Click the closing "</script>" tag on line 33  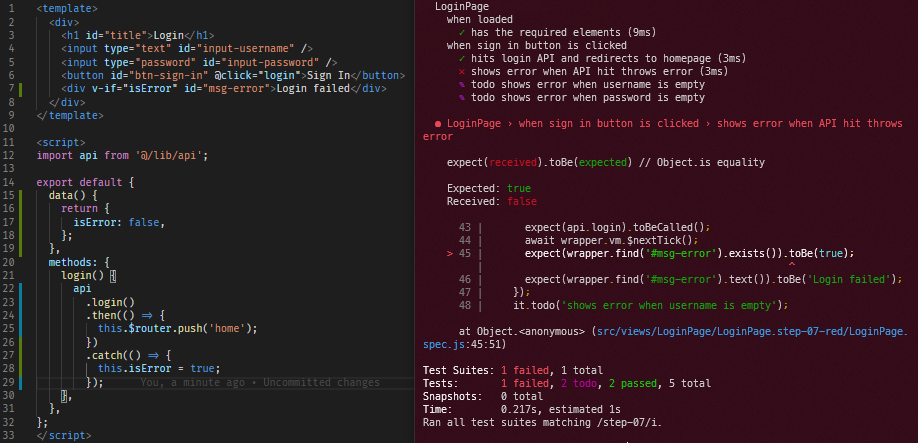click(x=64, y=435)
